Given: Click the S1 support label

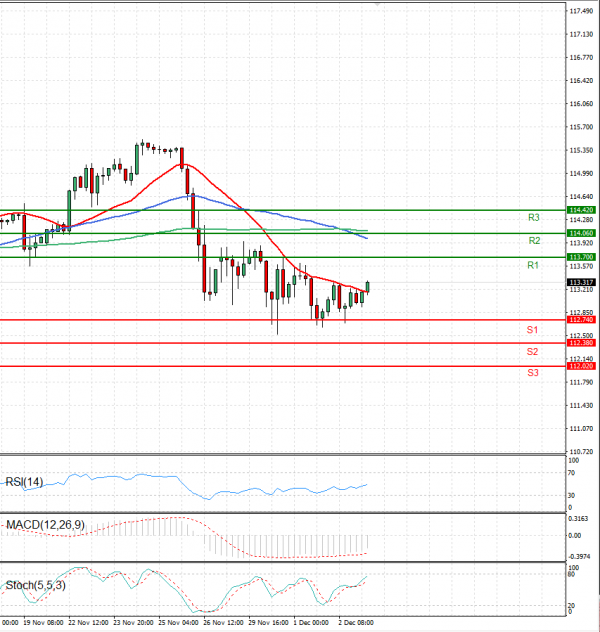Looking at the screenshot, I should tap(532, 330).
